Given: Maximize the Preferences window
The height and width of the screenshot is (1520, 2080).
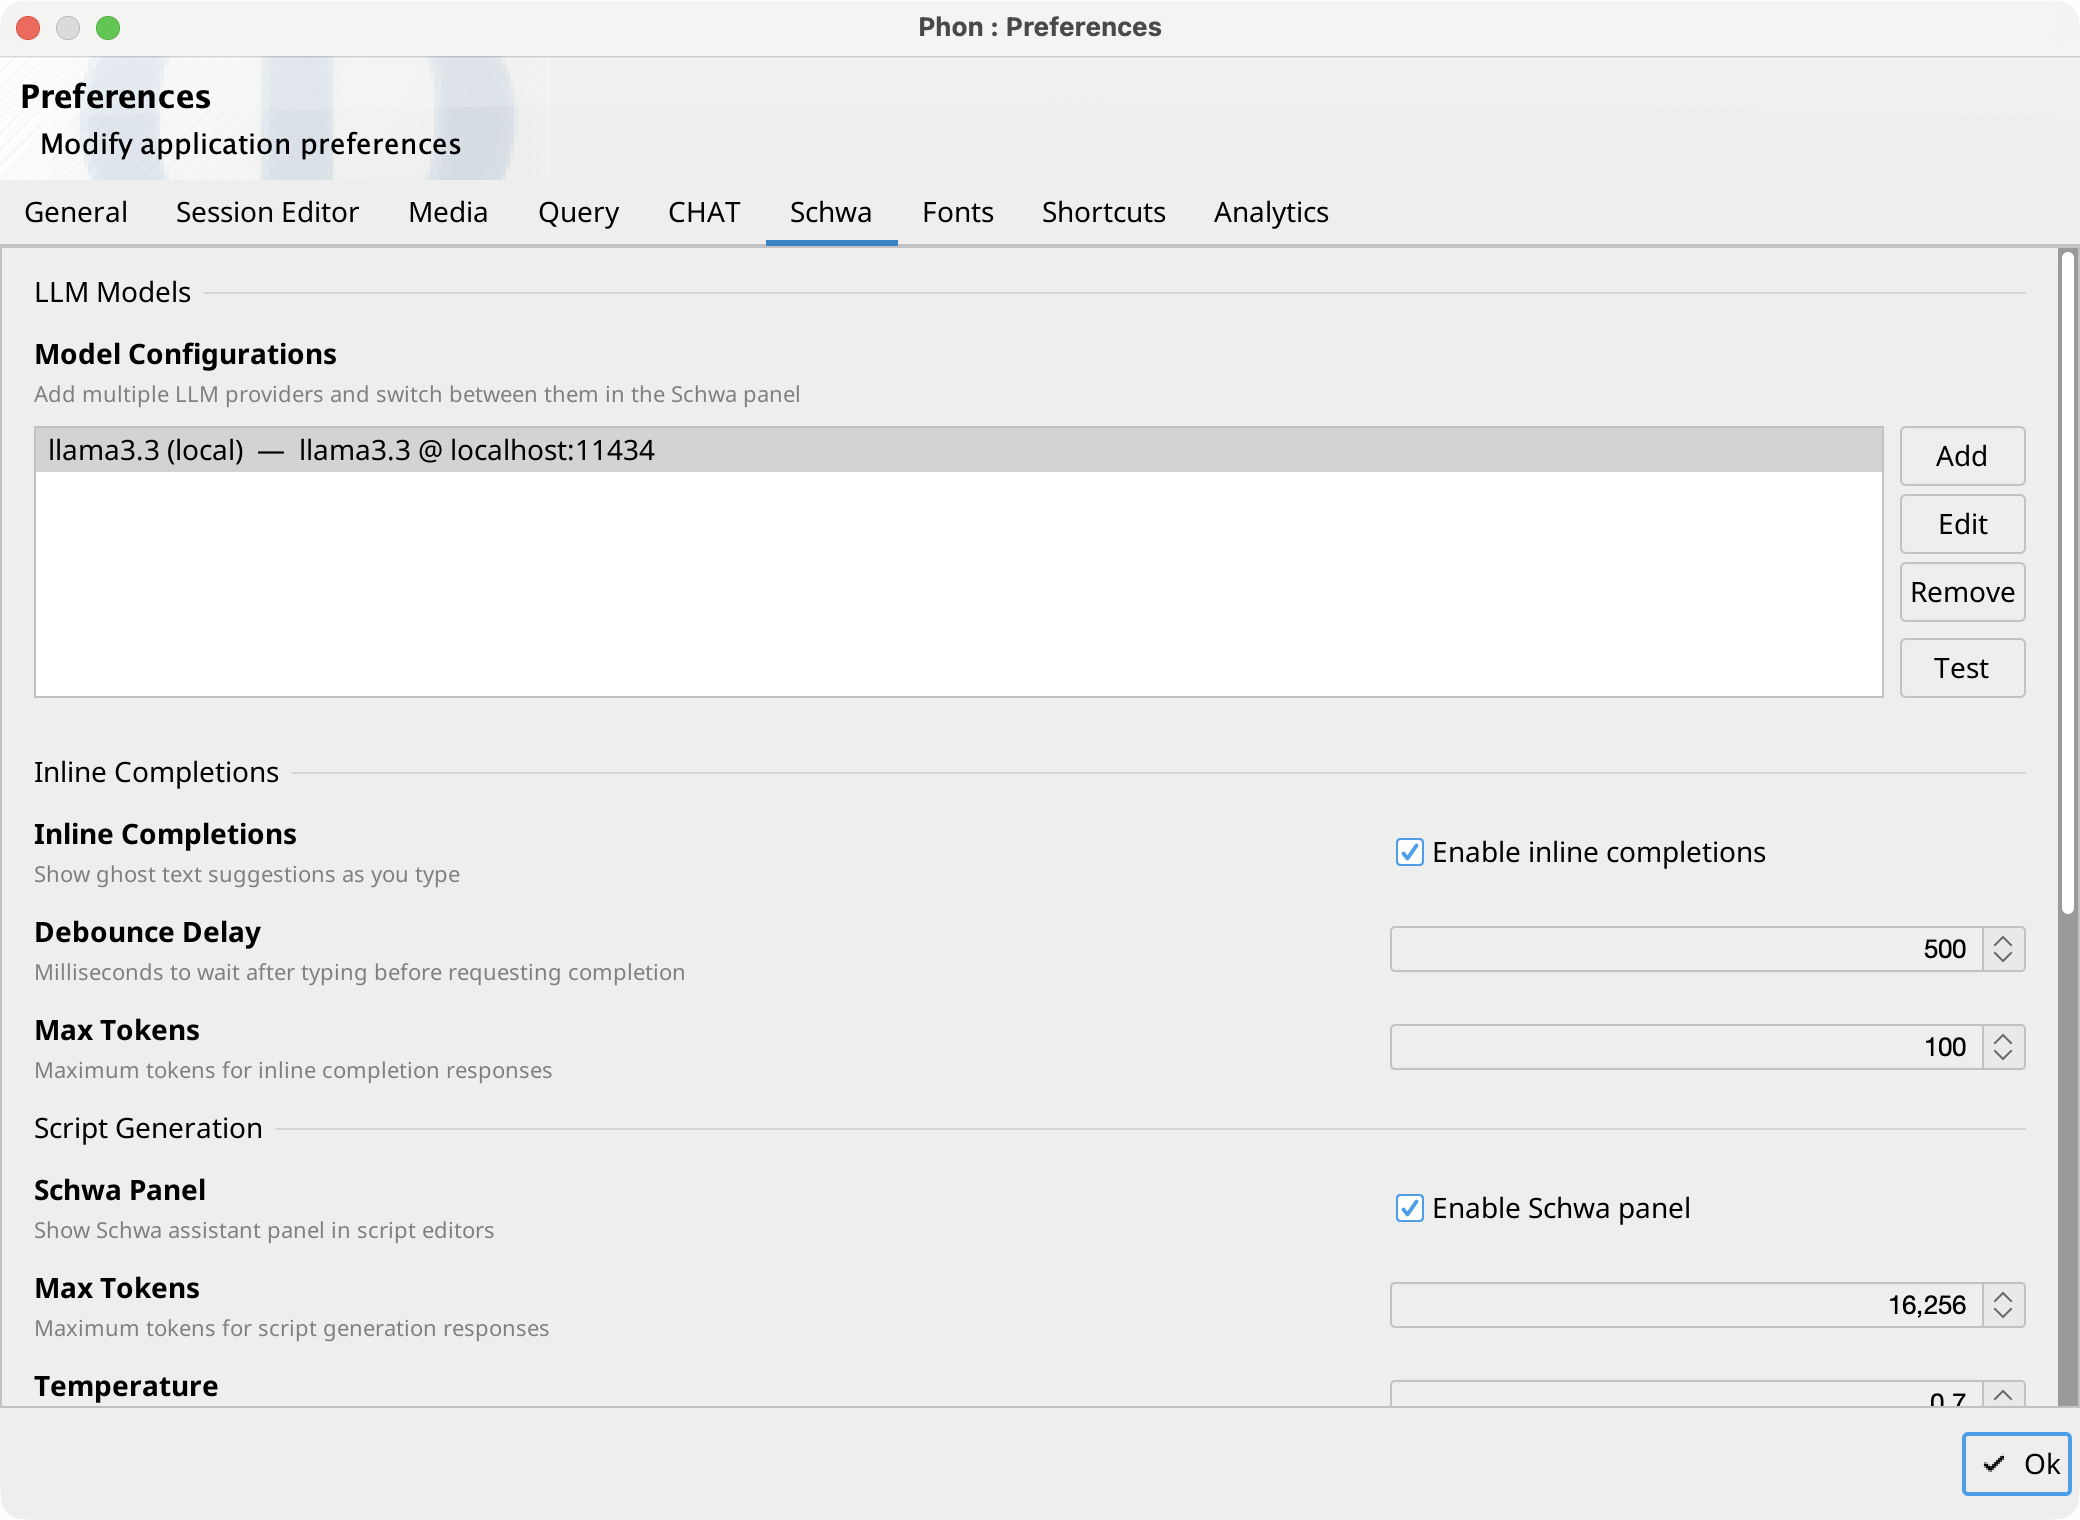Looking at the screenshot, I should [x=108, y=28].
